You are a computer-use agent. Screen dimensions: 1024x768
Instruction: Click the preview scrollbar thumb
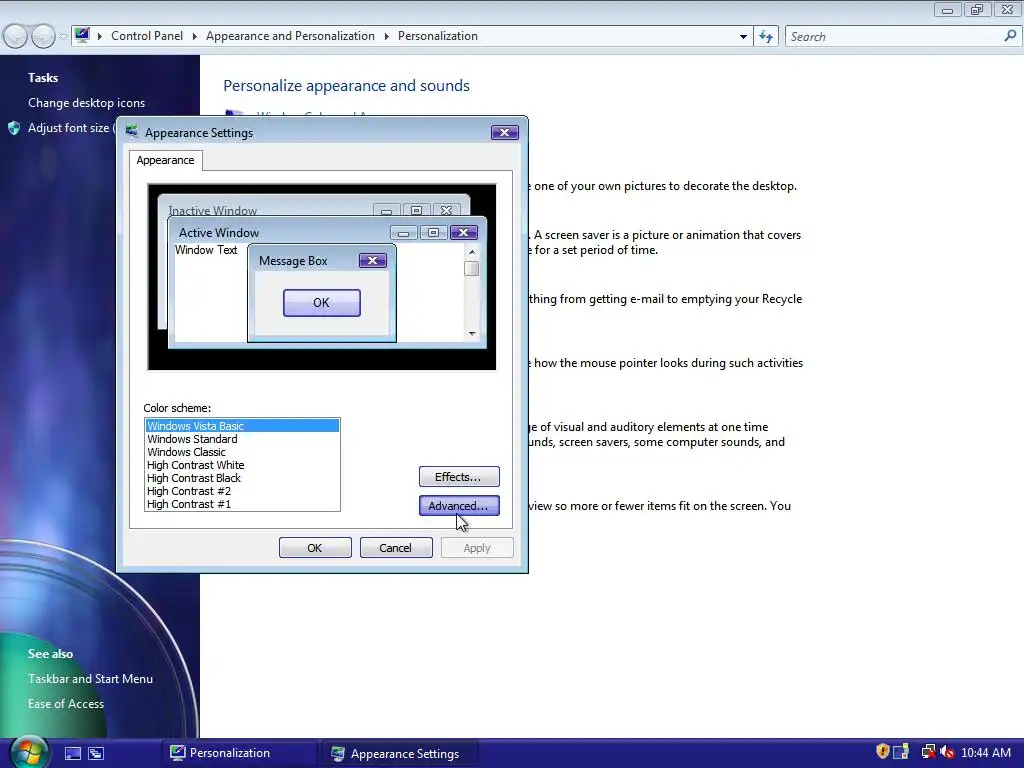(472, 268)
